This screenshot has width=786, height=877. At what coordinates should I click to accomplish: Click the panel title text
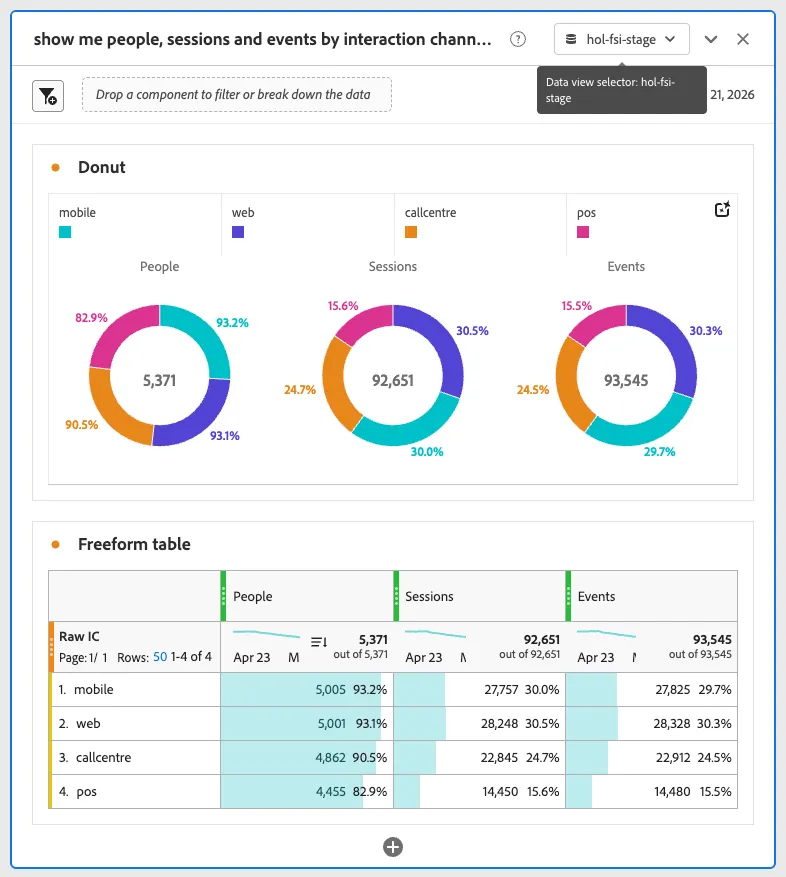(262, 39)
